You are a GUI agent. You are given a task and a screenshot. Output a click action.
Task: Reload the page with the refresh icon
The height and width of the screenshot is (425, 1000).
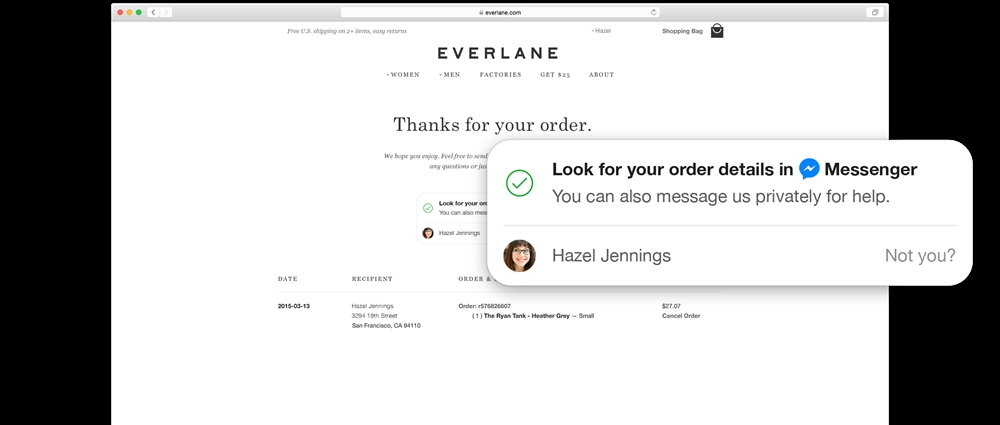(x=653, y=12)
